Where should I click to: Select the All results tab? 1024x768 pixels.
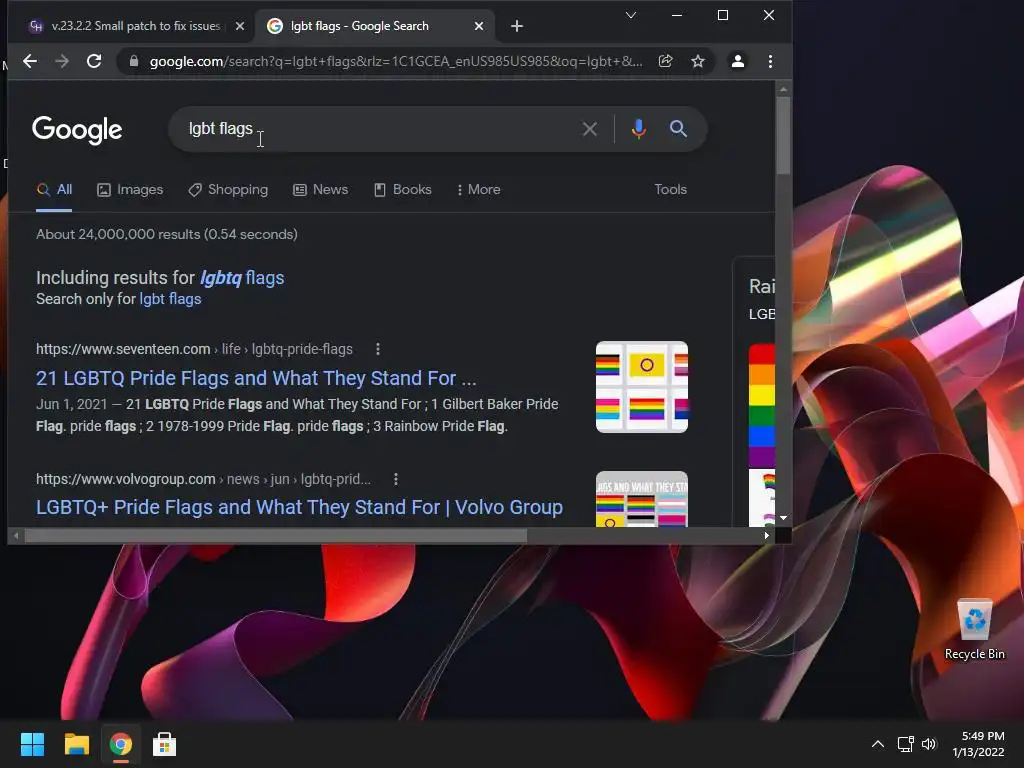pyautogui.click(x=54, y=189)
